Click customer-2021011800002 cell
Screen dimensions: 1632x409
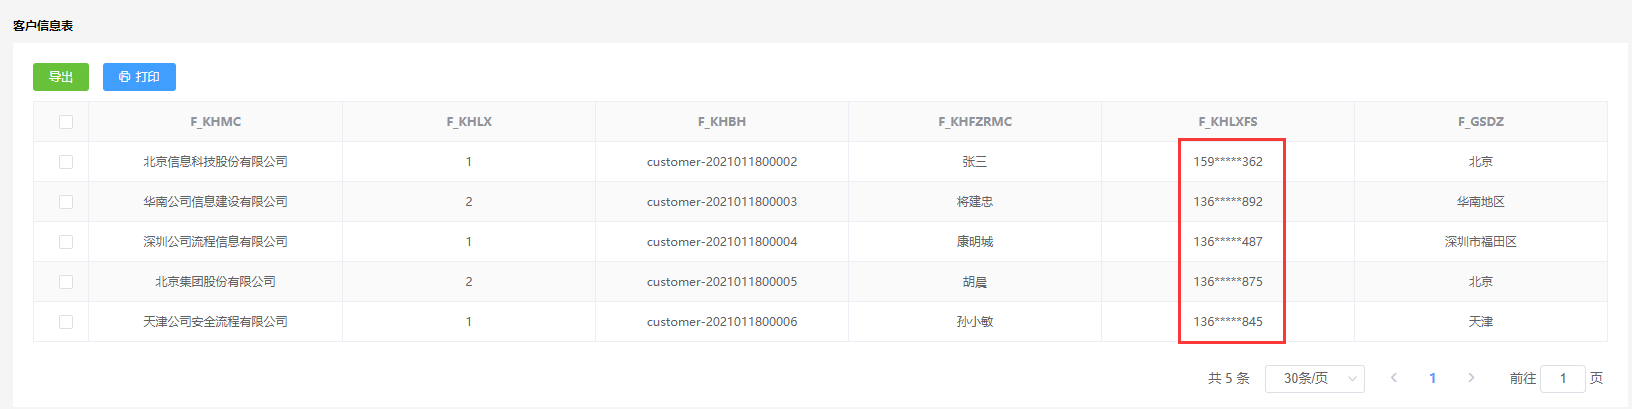pos(722,162)
